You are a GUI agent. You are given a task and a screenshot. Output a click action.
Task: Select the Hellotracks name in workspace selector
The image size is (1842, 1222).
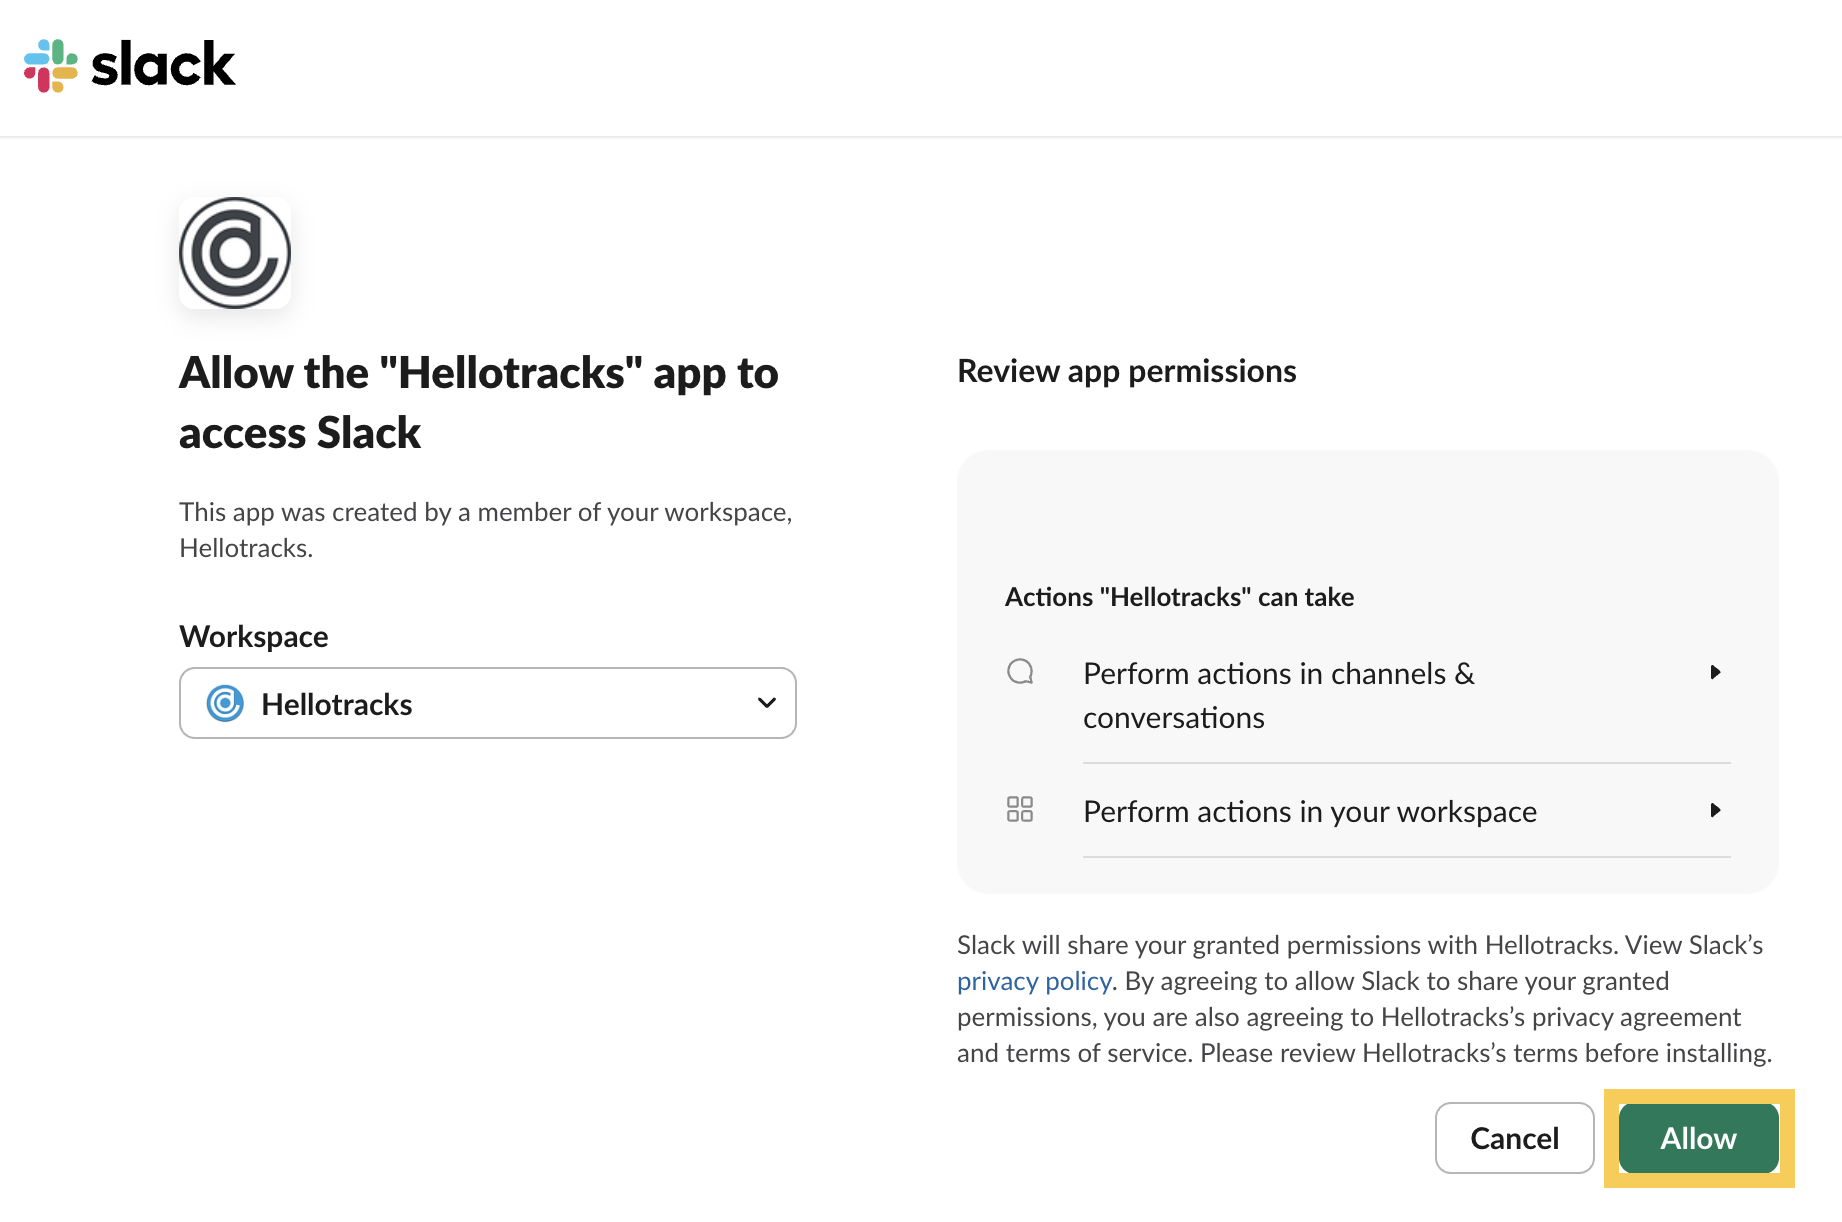coord(336,705)
